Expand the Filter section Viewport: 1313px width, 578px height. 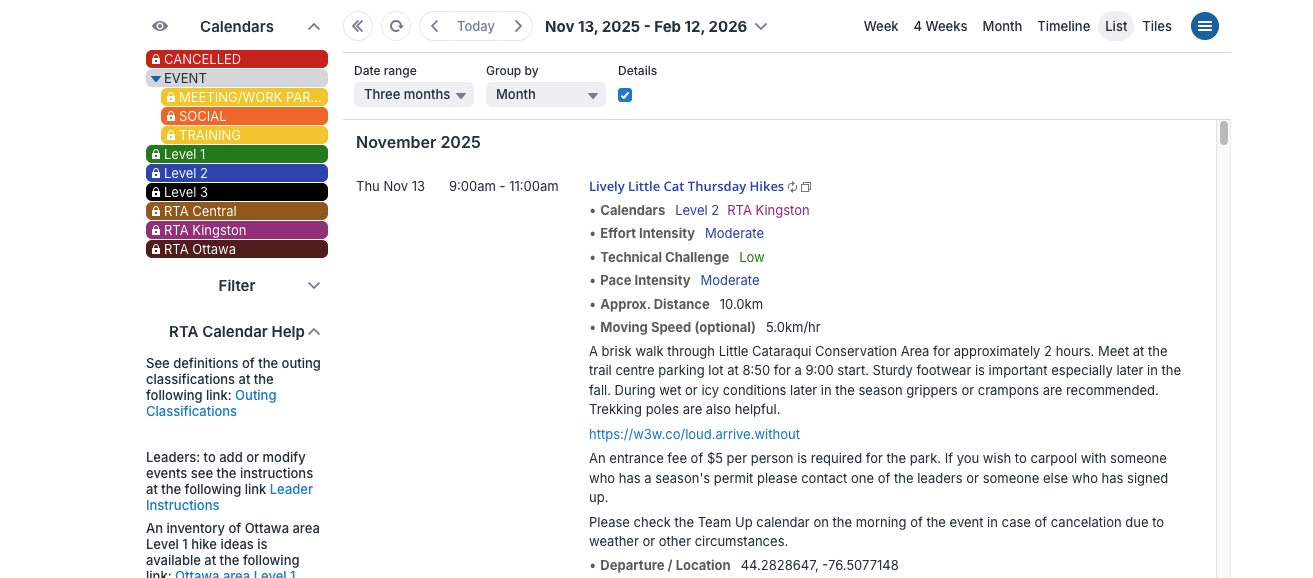(314, 286)
